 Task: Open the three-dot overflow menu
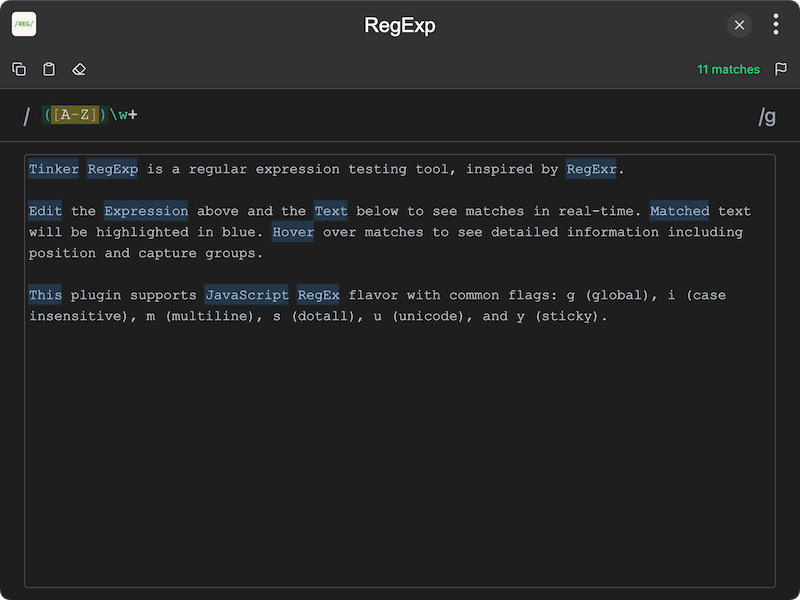pos(776,24)
